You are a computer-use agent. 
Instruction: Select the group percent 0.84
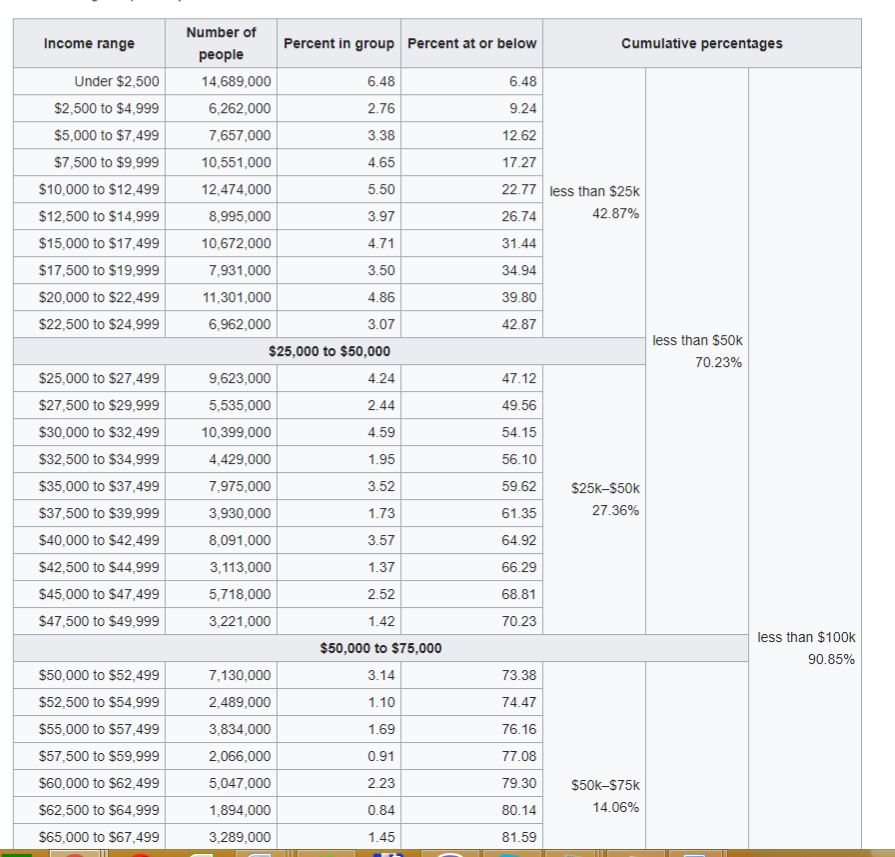point(381,810)
